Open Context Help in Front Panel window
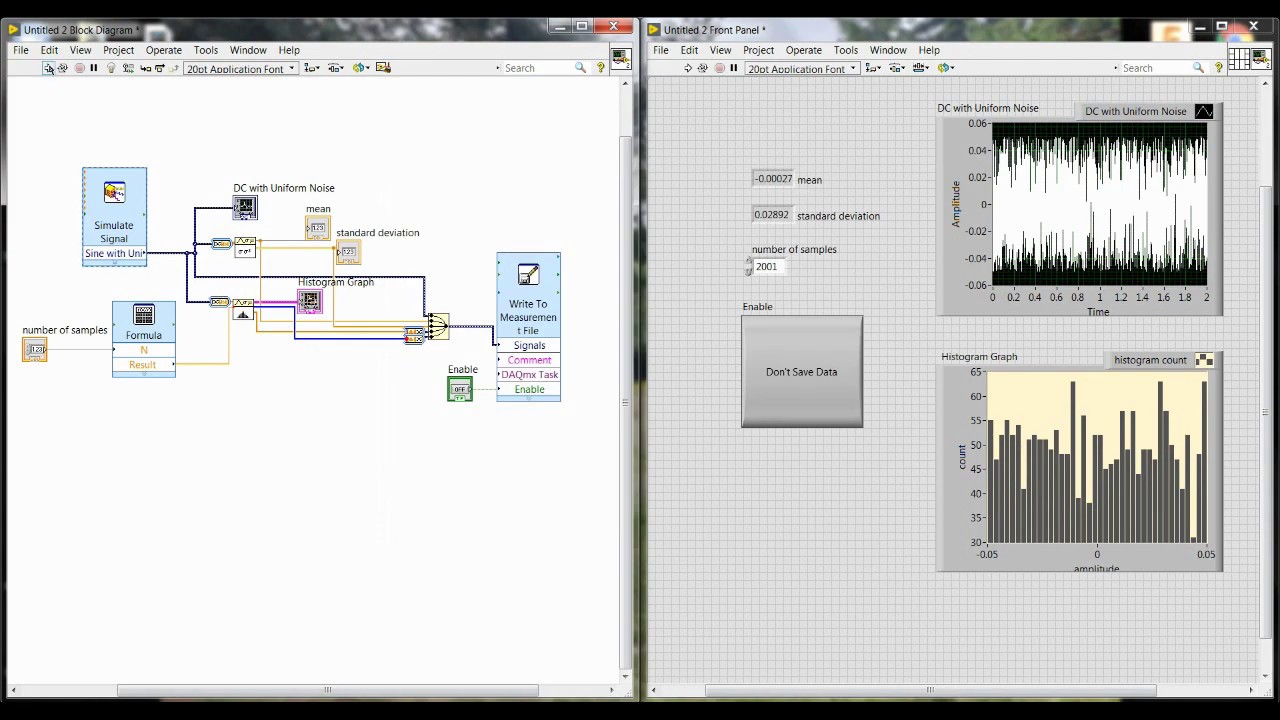1280x720 pixels. coord(1219,68)
